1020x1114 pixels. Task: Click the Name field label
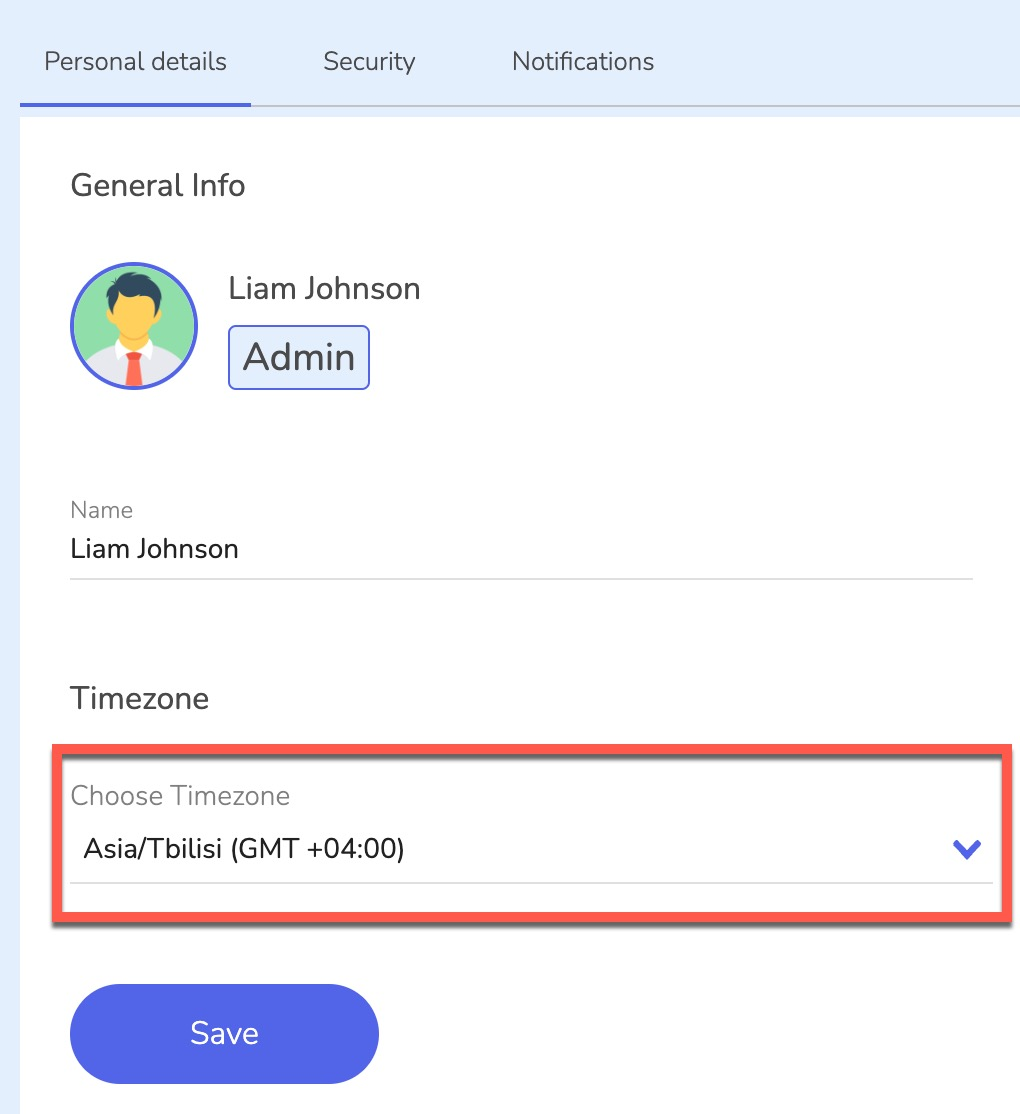[x=102, y=510]
